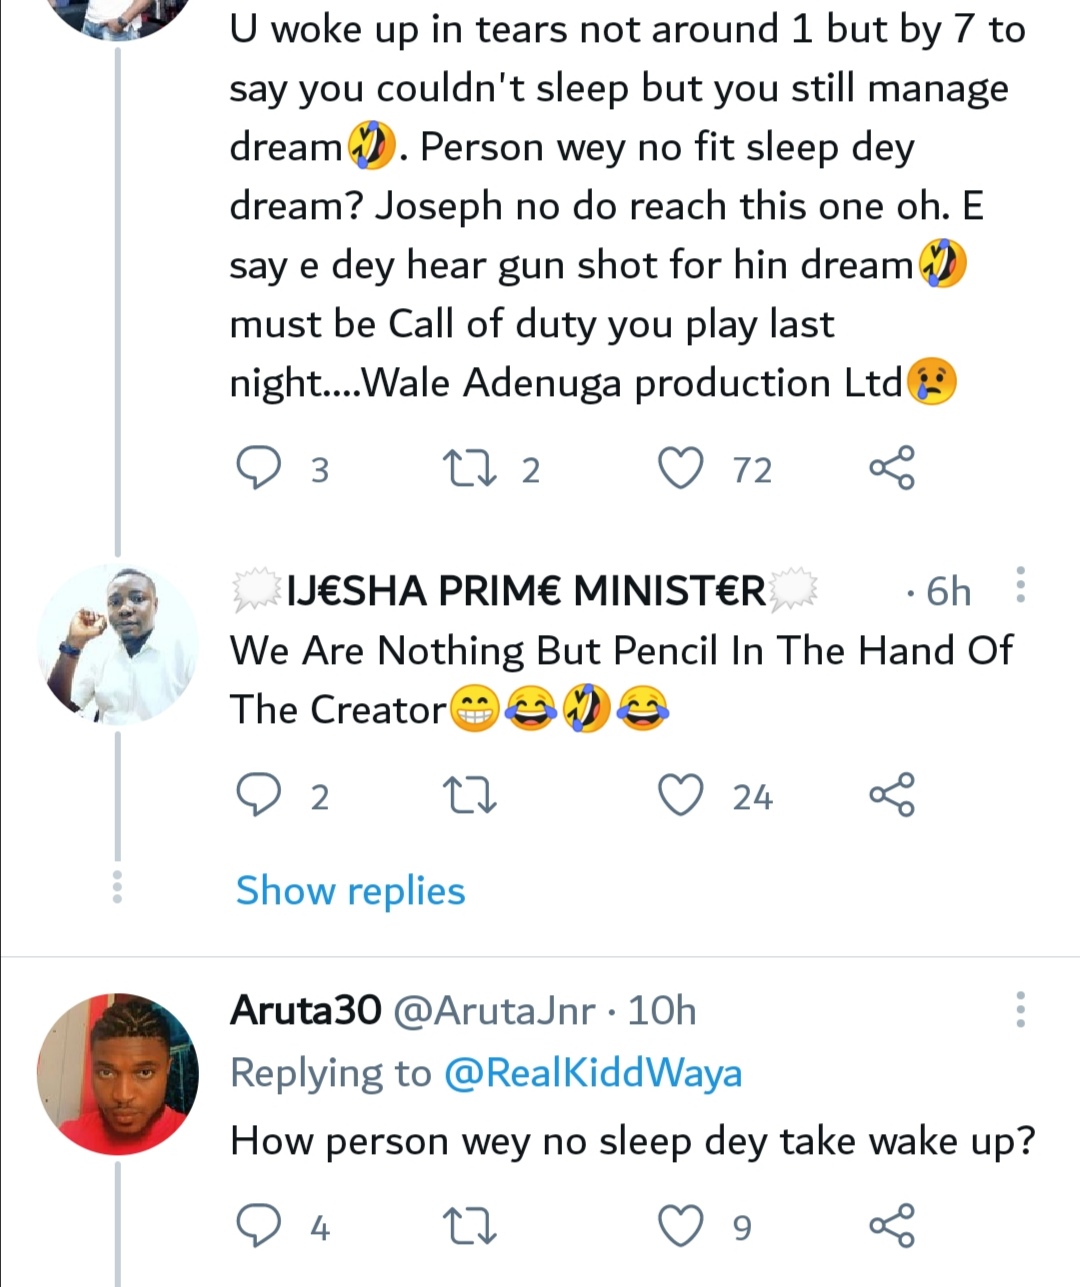Retweet Aruta30's wake up tweet
Screen dimensions: 1080x1287
pos(467,1226)
